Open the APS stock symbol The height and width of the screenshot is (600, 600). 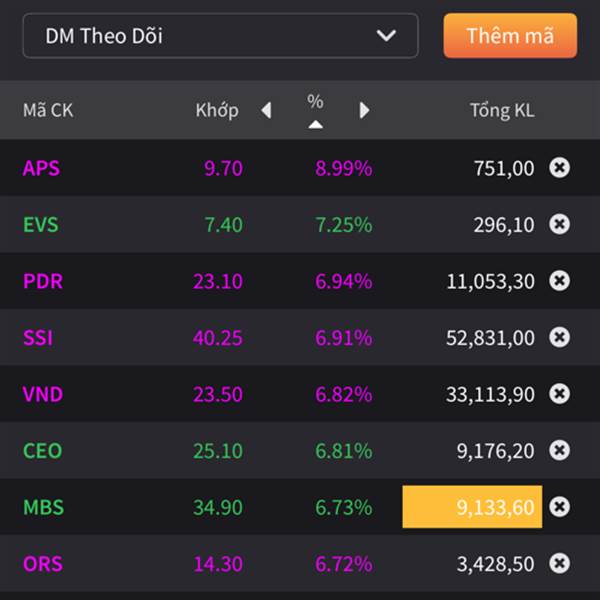(41, 168)
